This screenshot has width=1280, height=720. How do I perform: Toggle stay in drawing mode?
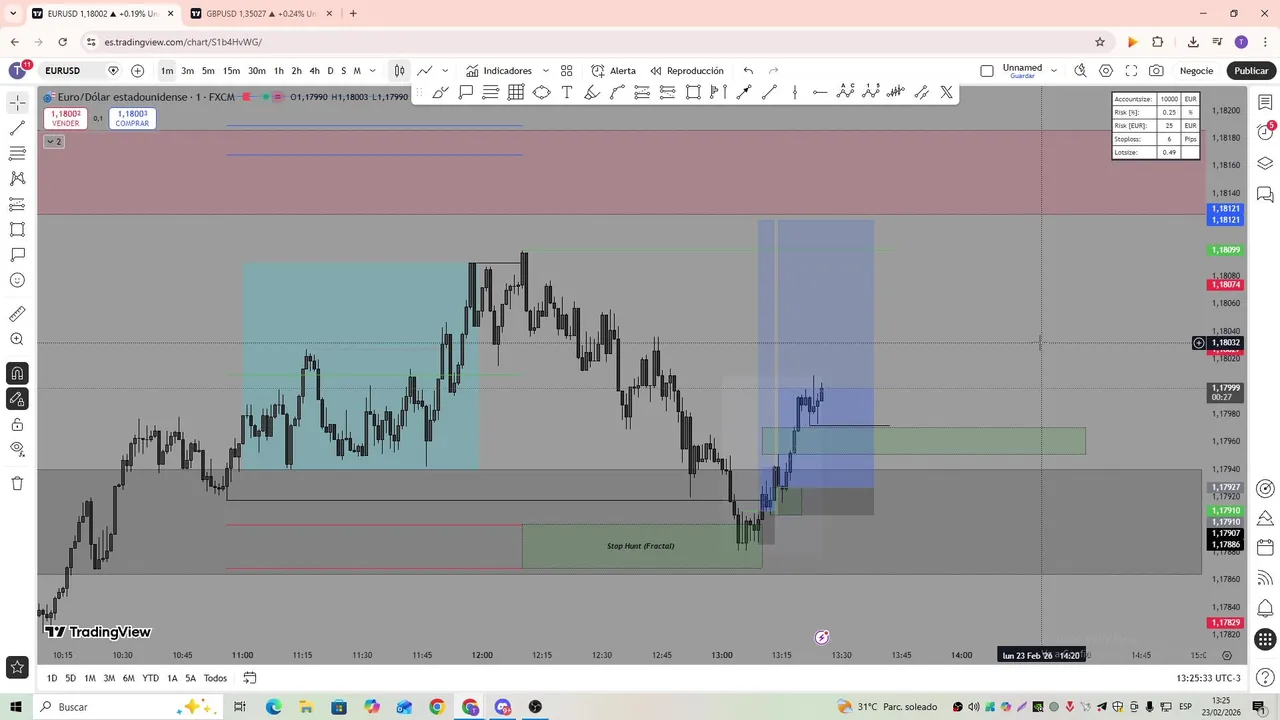17,399
